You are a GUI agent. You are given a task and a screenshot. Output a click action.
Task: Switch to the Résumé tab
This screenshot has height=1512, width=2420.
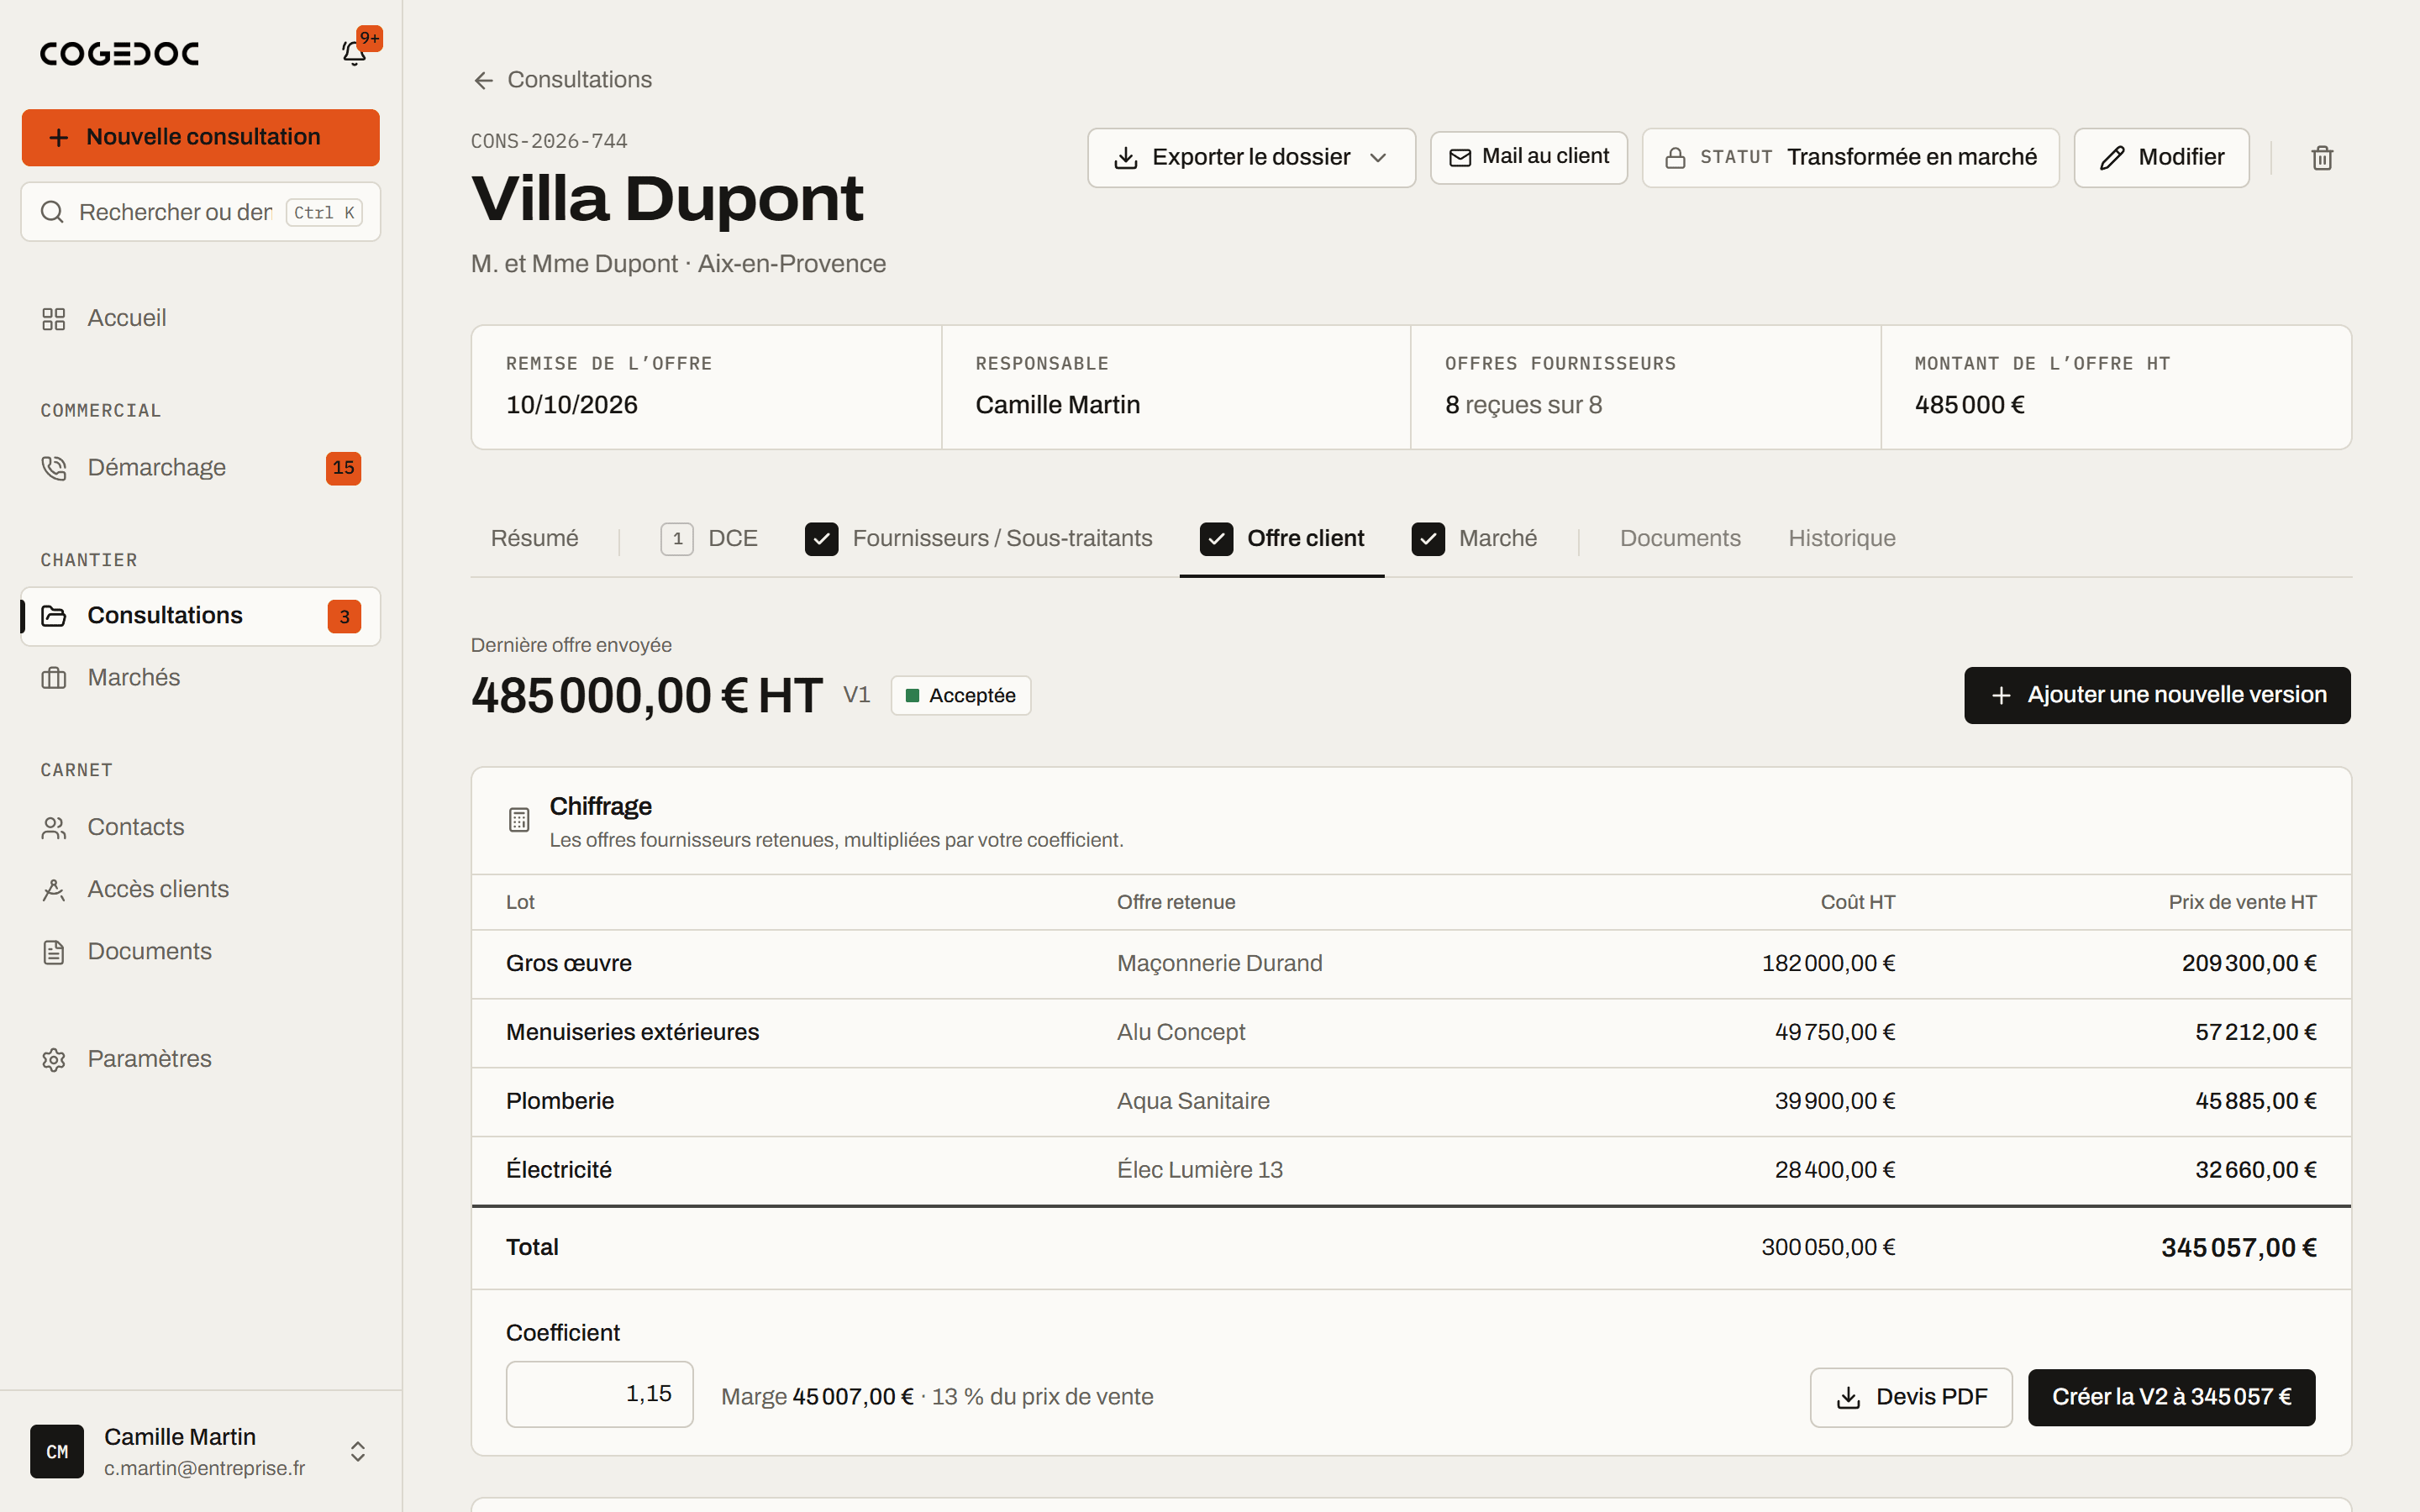coord(535,539)
